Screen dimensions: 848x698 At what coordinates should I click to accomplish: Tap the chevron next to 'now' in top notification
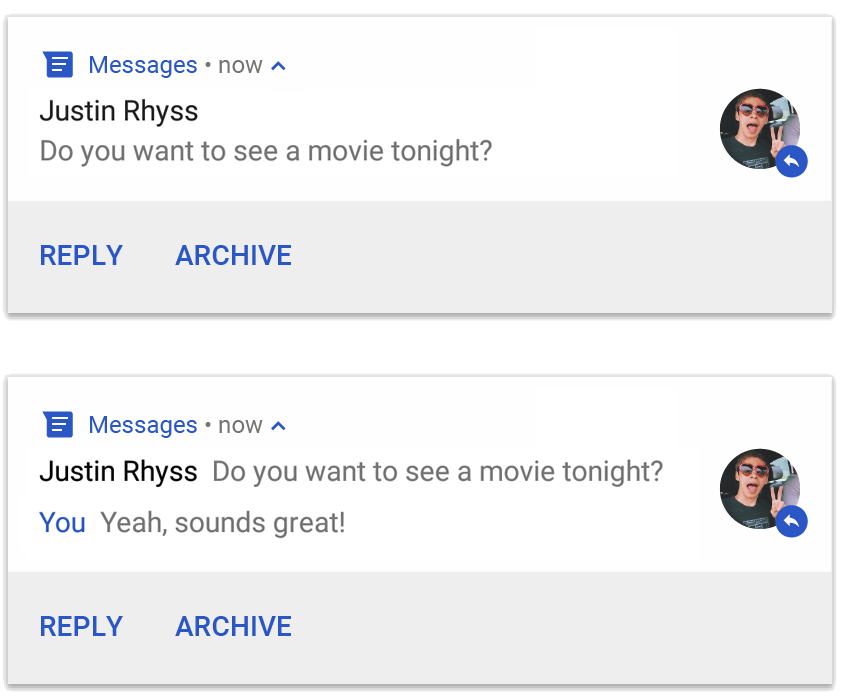(x=277, y=63)
